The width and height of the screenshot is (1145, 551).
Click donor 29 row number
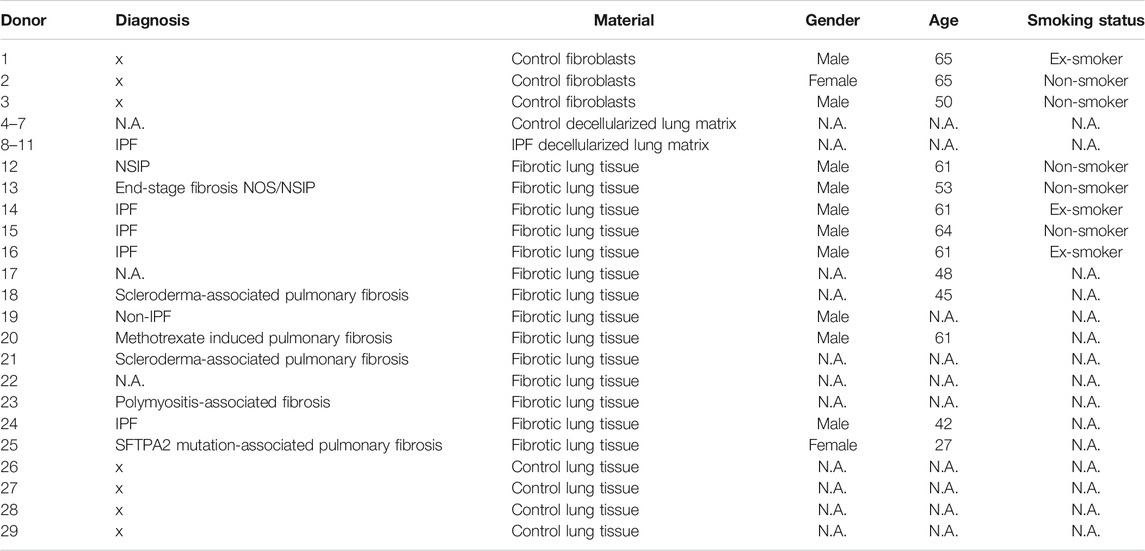pyautogui.click(x=9, y=531)
